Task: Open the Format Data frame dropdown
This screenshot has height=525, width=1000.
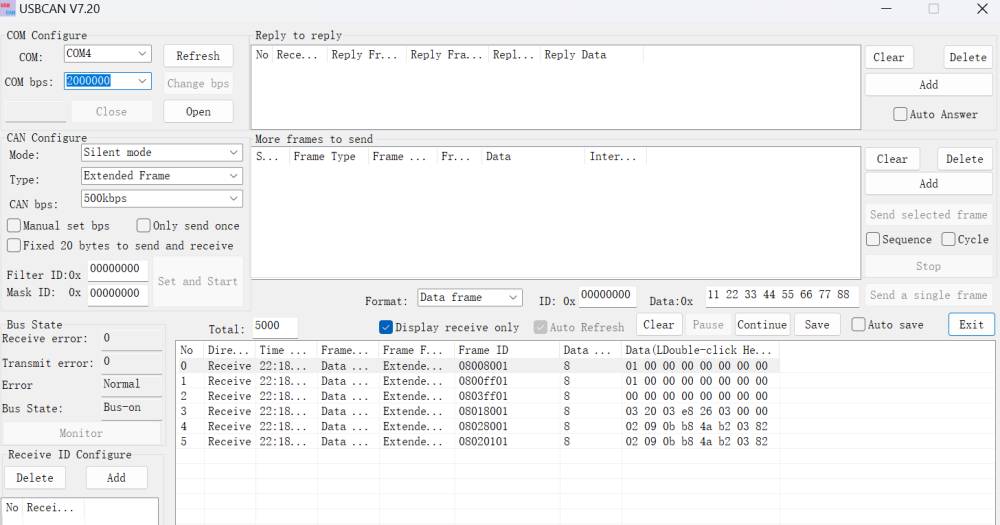Action: [469, 297]
